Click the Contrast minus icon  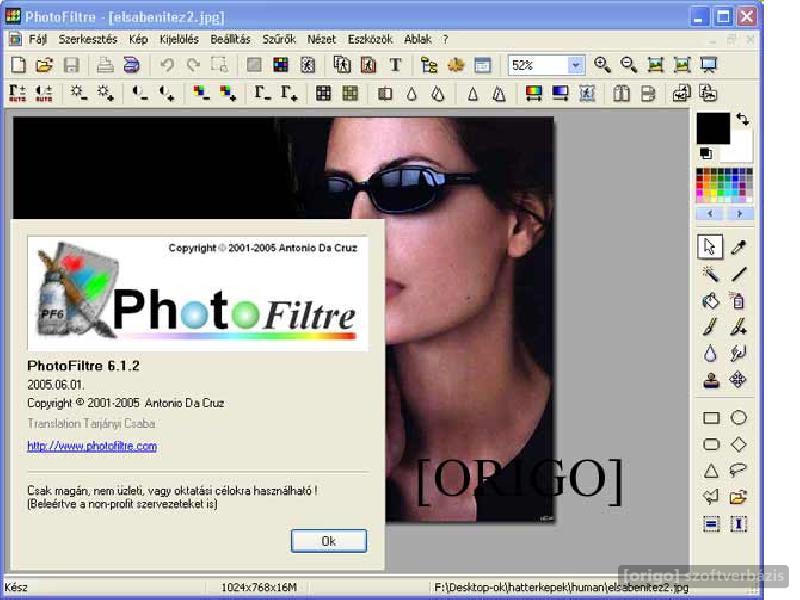(x=140, y=93)
